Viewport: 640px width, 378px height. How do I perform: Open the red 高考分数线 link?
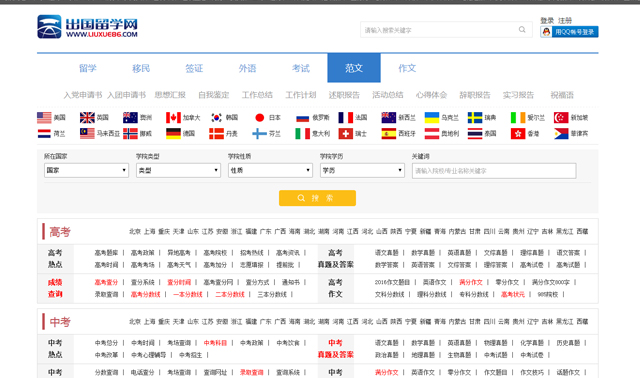click(145, 294)
